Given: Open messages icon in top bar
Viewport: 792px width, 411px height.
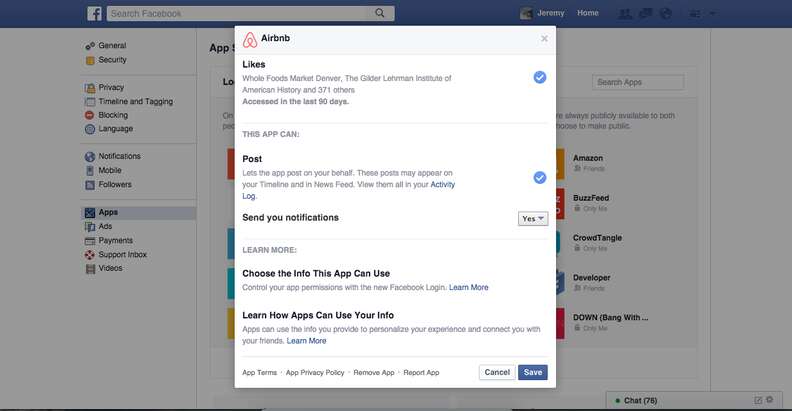Looking at the screenshot, I should coord(646,14).
